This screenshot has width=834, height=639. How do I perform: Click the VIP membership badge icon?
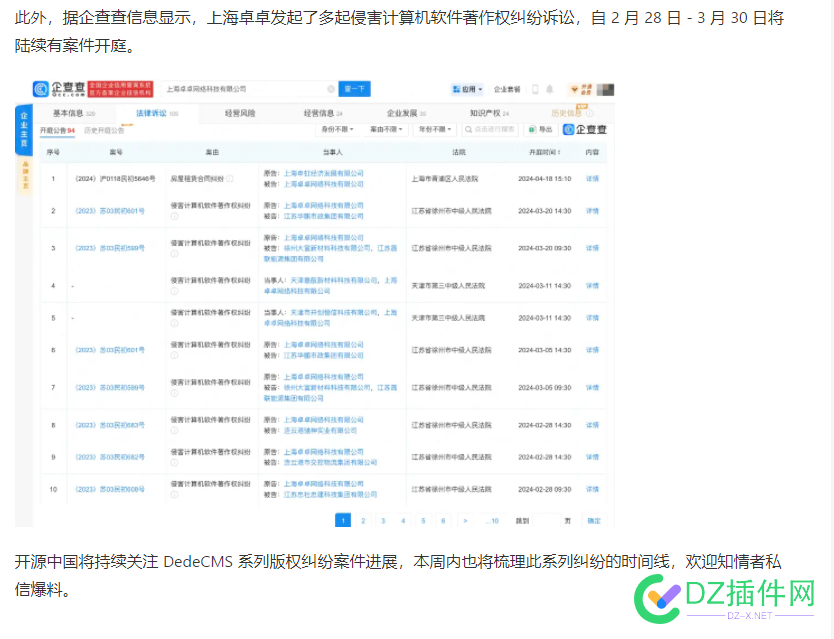581,89
